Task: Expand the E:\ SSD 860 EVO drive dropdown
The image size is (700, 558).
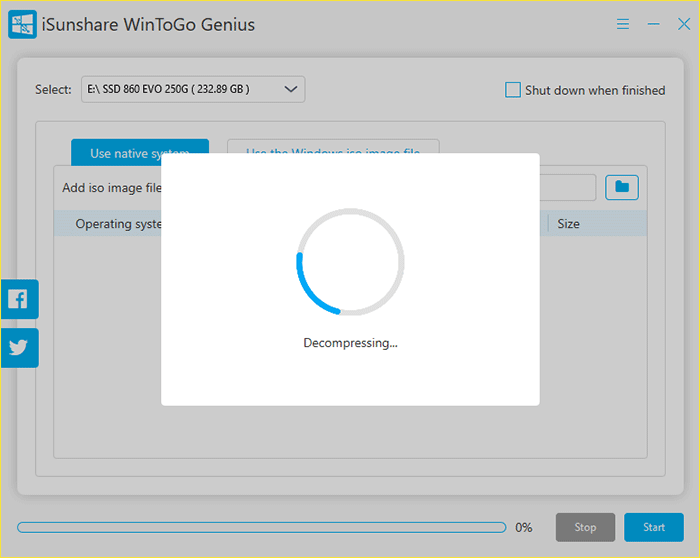Action: pyautogui.click(x=193, y=89)
